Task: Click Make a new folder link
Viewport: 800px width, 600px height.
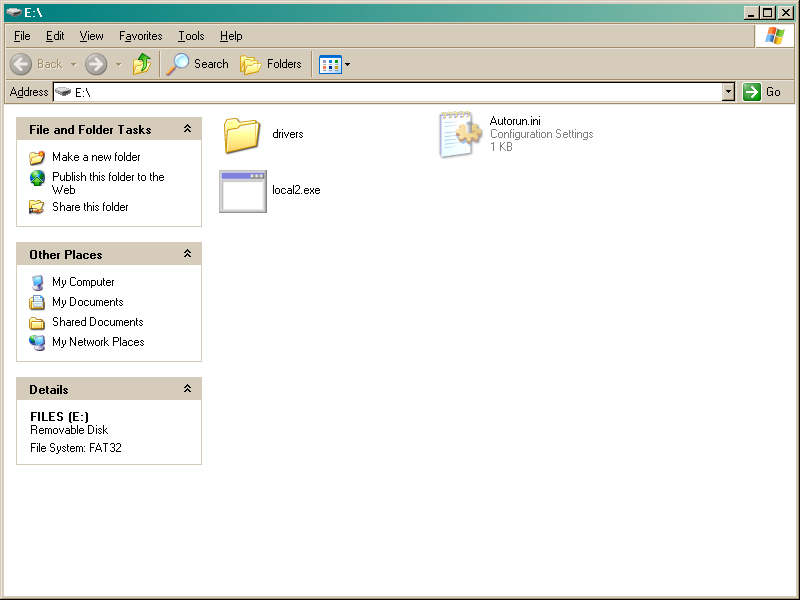Action: click(96, 157)
